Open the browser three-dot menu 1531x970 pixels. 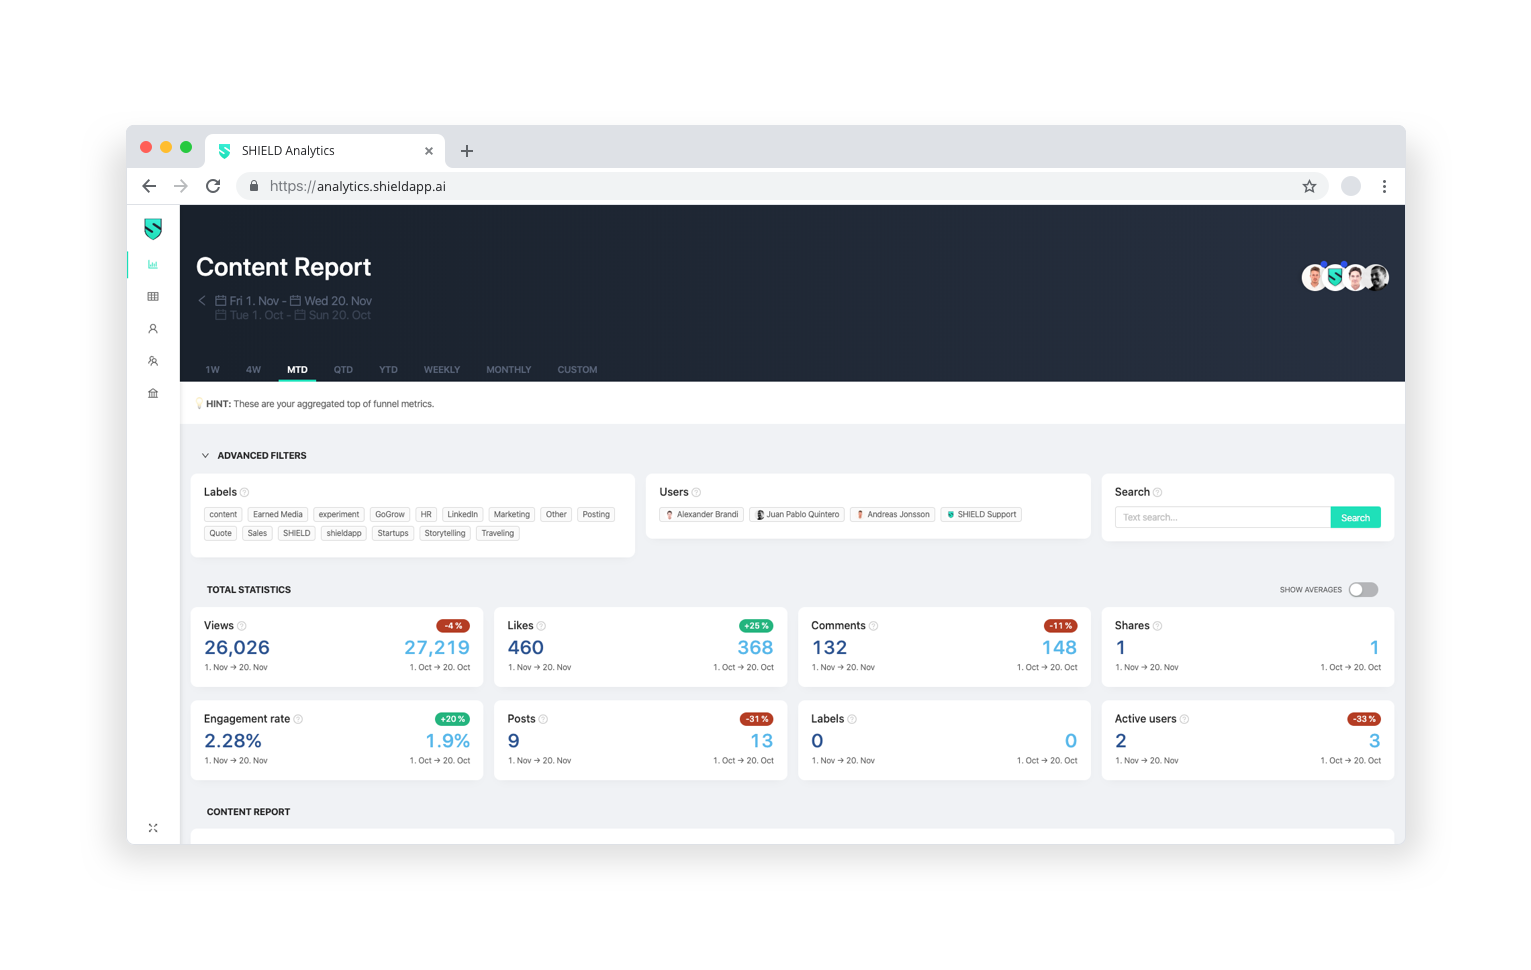pyautogui.click(x=1384, y=186)
